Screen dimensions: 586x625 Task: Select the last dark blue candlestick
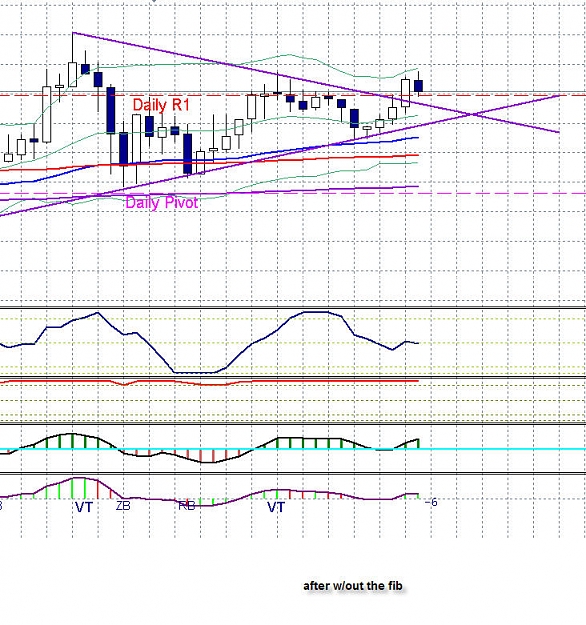pyautogui.click(x=419, y=86)
